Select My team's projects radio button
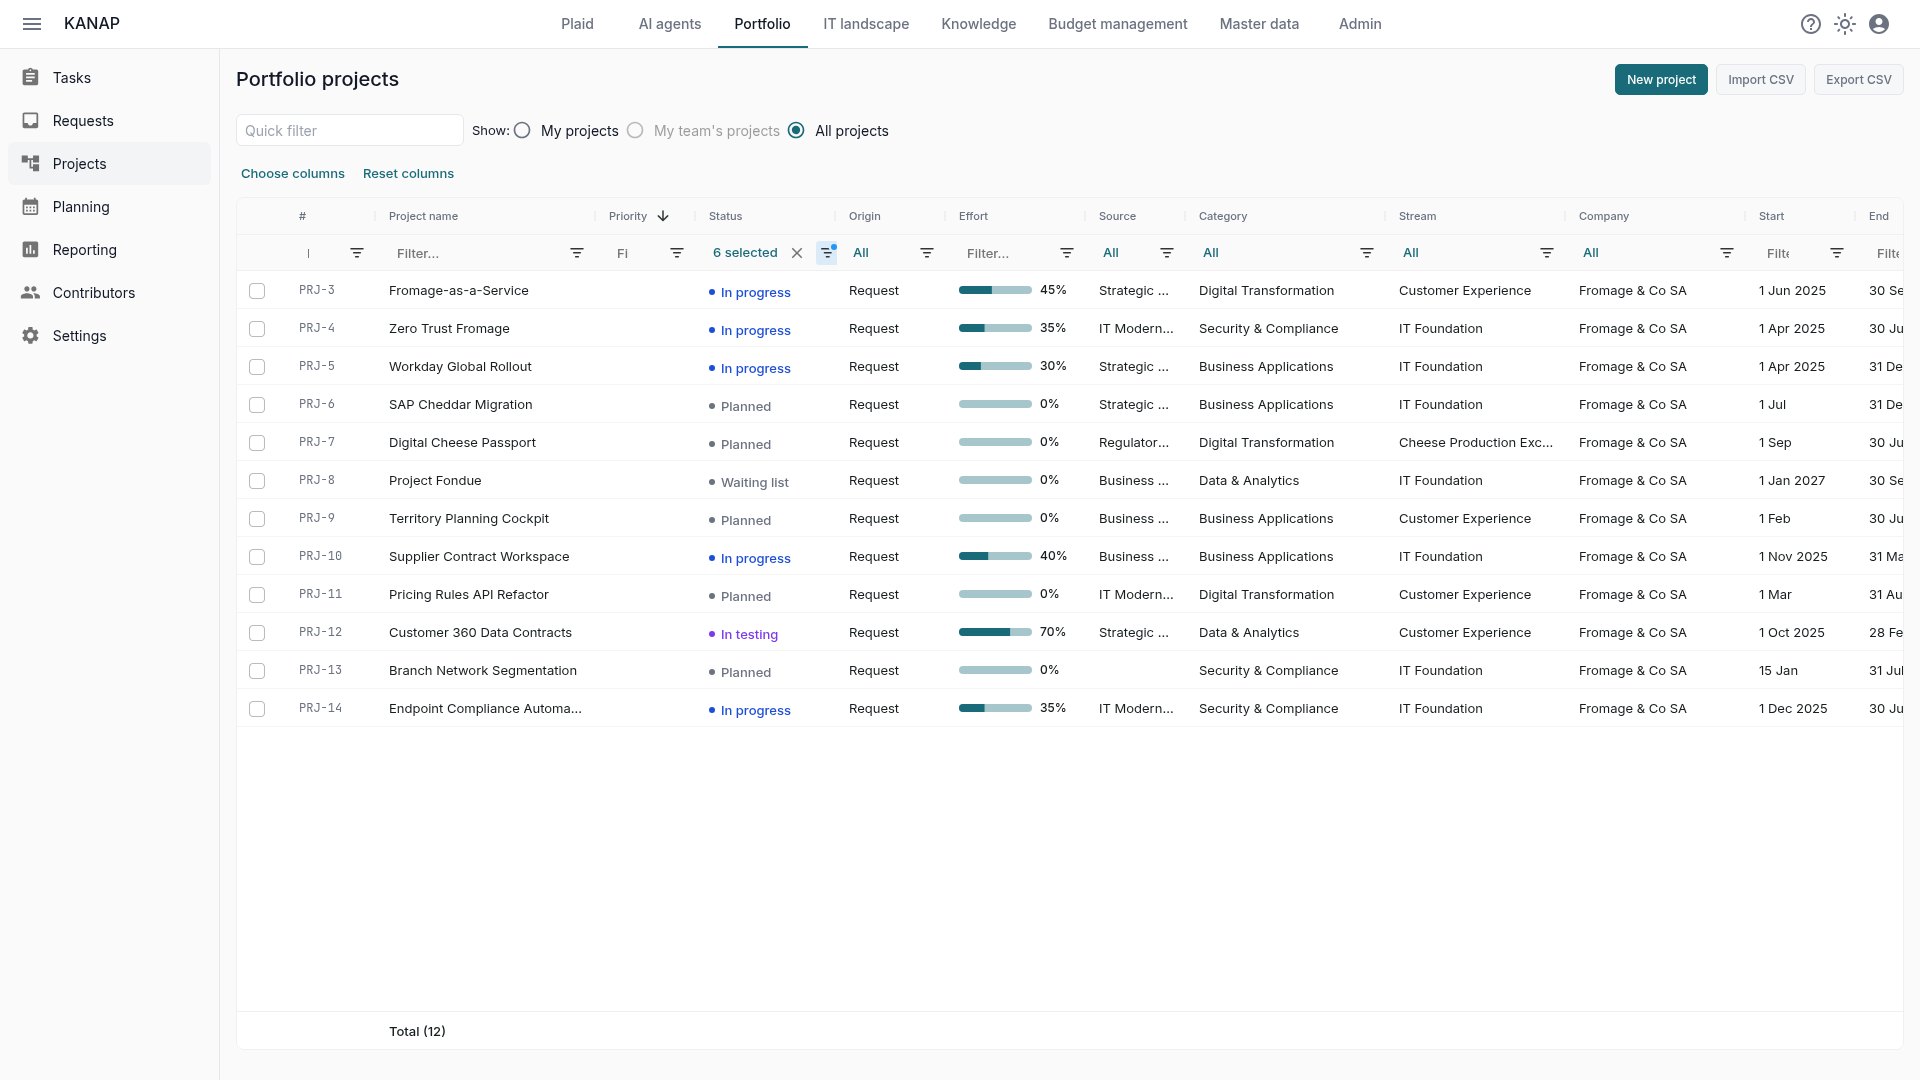The width and height of the screenshot is (1920, 1080). pos(635,130)
